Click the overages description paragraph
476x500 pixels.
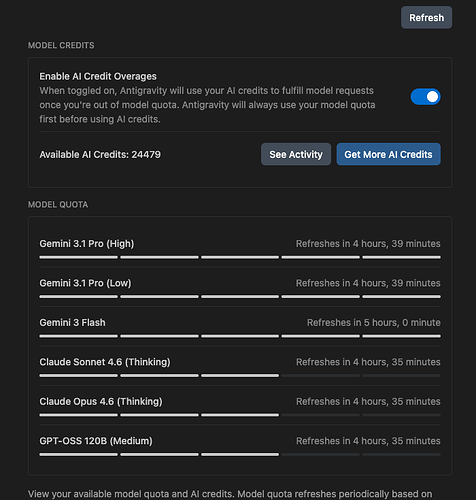pos(207,105)
